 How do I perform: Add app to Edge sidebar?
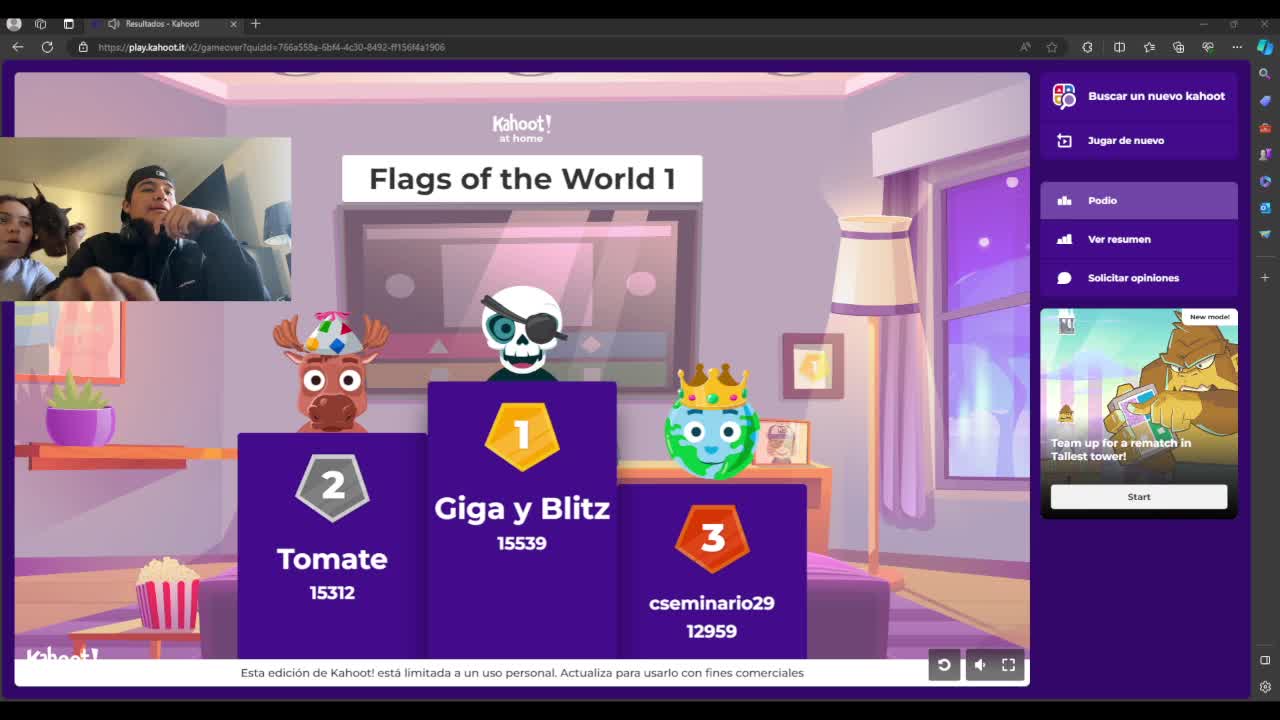pos(1265,277)
